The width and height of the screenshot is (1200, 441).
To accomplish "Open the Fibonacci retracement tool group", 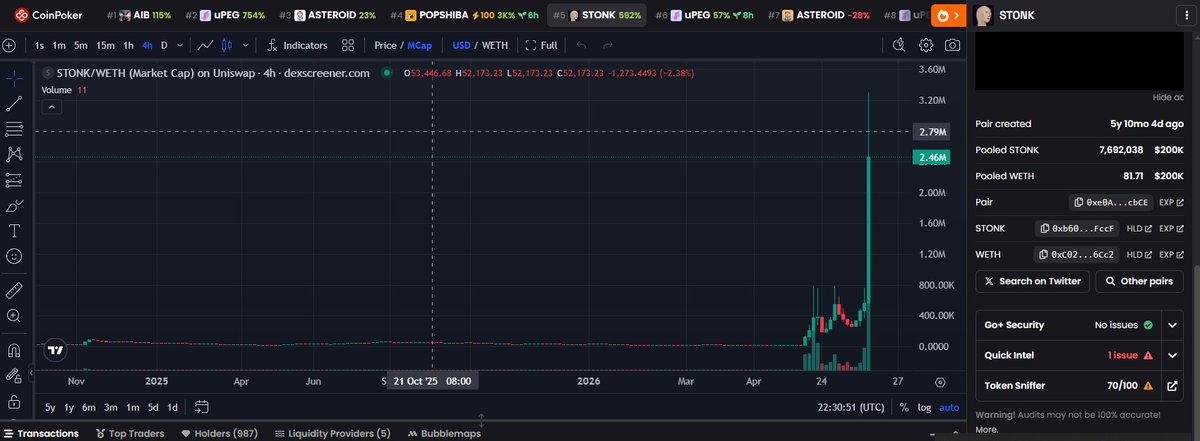I will (14, 129).
